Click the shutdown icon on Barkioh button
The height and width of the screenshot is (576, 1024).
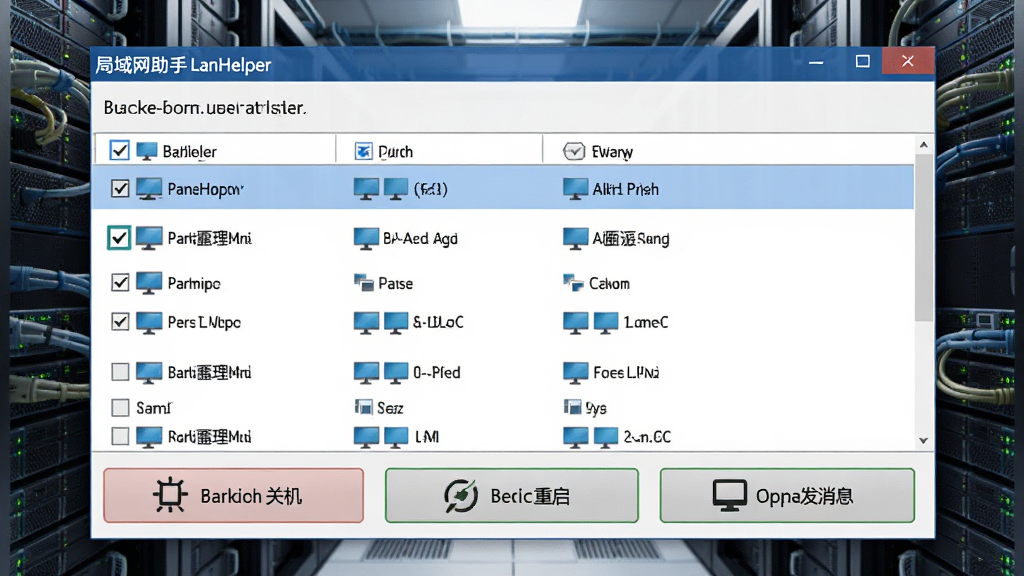pyautogui.click(x=170, y=495)
